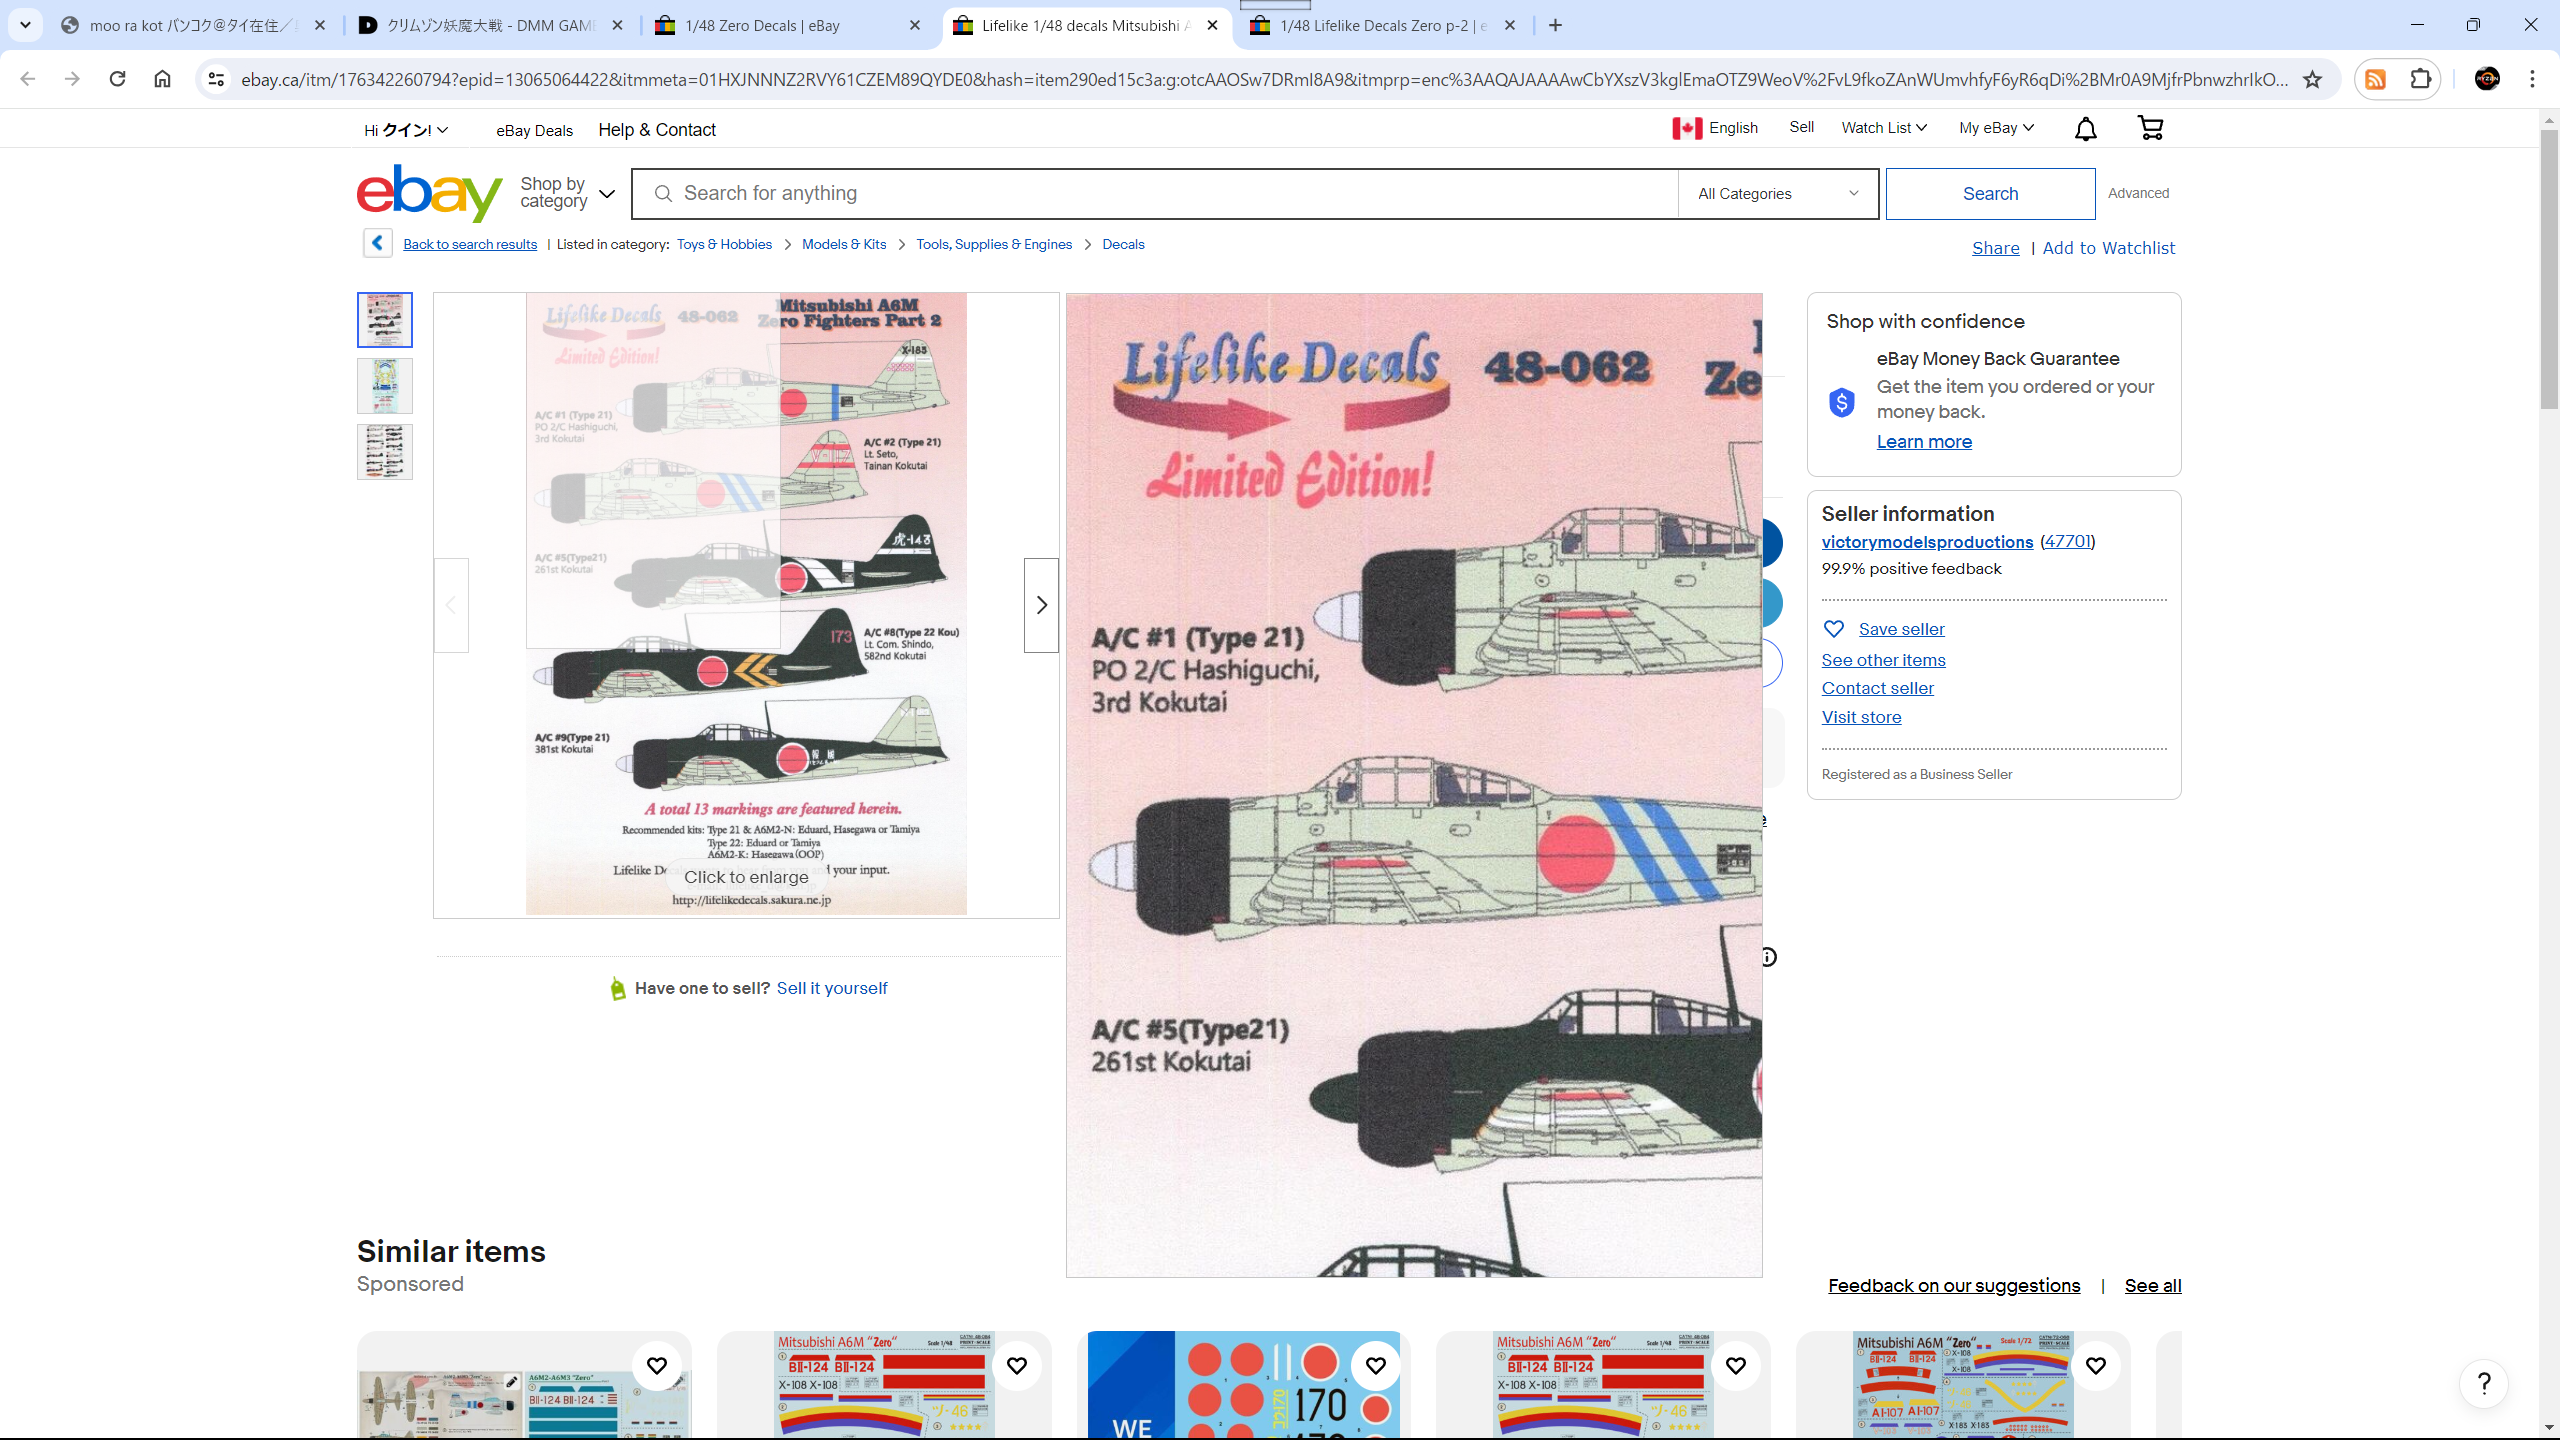Open Feedback on our suggestions link
2560x1440 pixels.
[x=1953, y=1286]
